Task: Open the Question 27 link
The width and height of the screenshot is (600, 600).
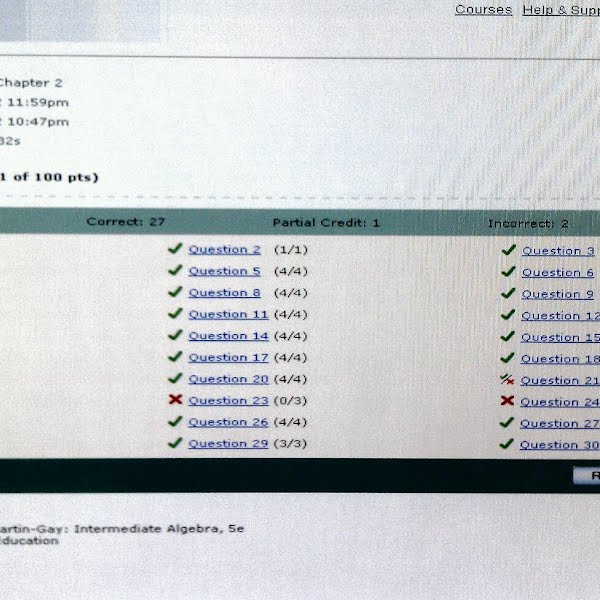Action: [559, 423]
